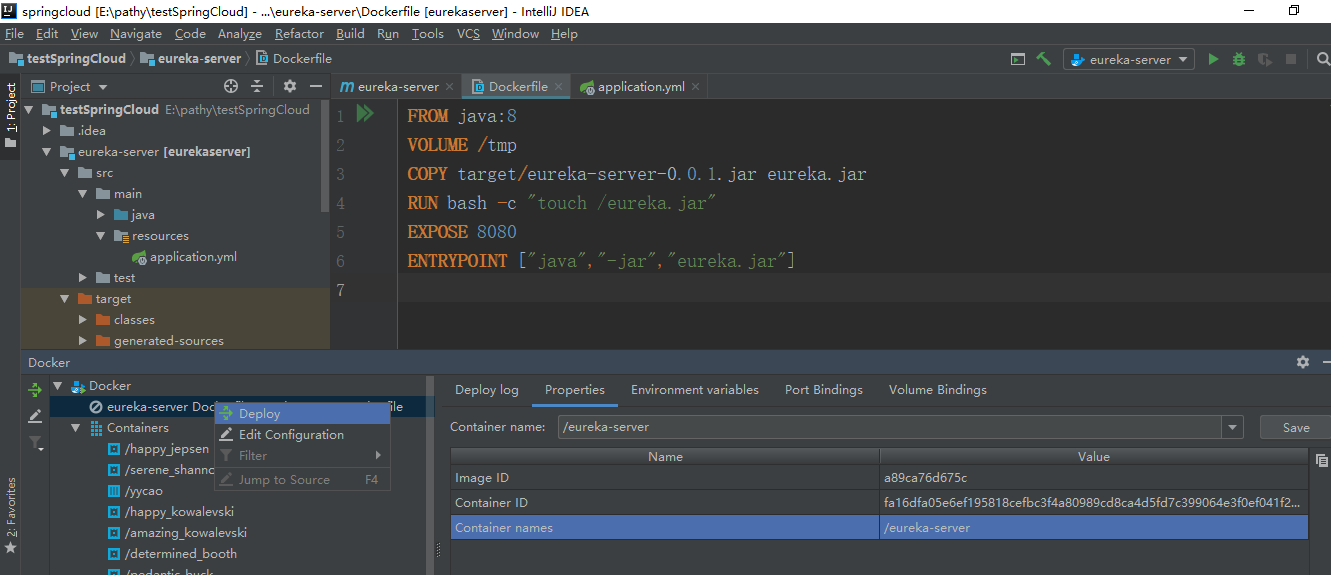Image resolution: width=1331 pixels, height=575 pixels.
Task: Close the eureka-server editor tab
Action: point(450,87)
